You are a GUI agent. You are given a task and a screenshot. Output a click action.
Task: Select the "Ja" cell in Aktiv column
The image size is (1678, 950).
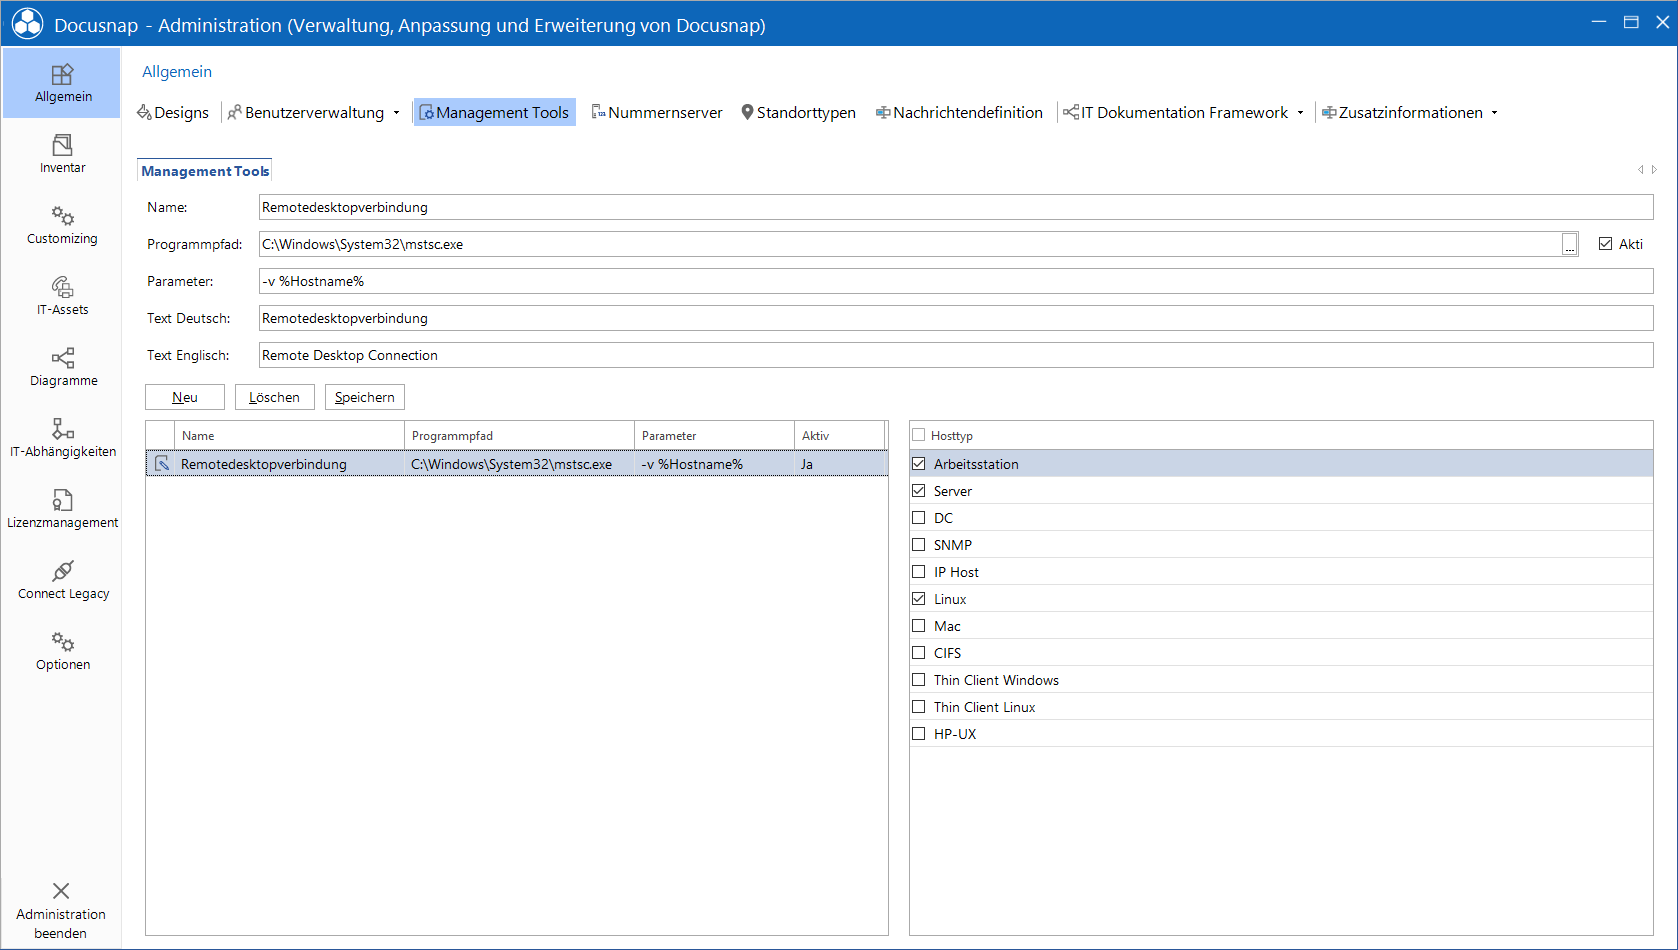coord(840,464)
